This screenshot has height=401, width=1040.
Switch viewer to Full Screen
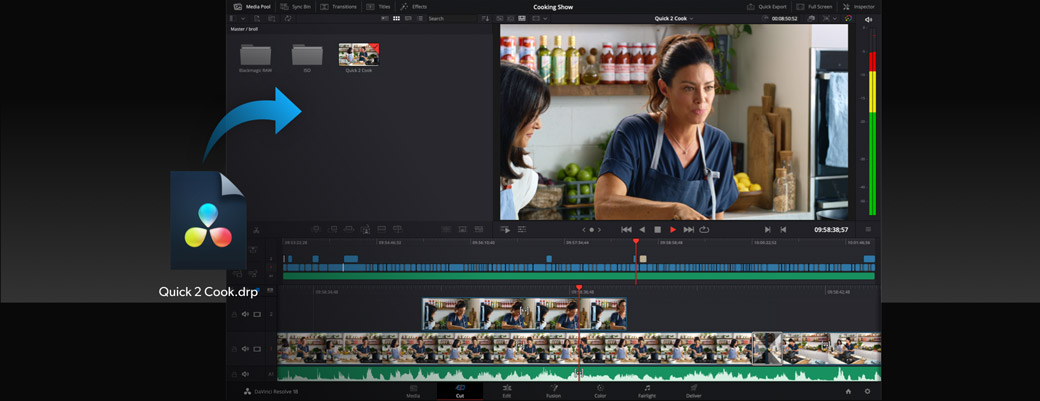pos(814,7)
